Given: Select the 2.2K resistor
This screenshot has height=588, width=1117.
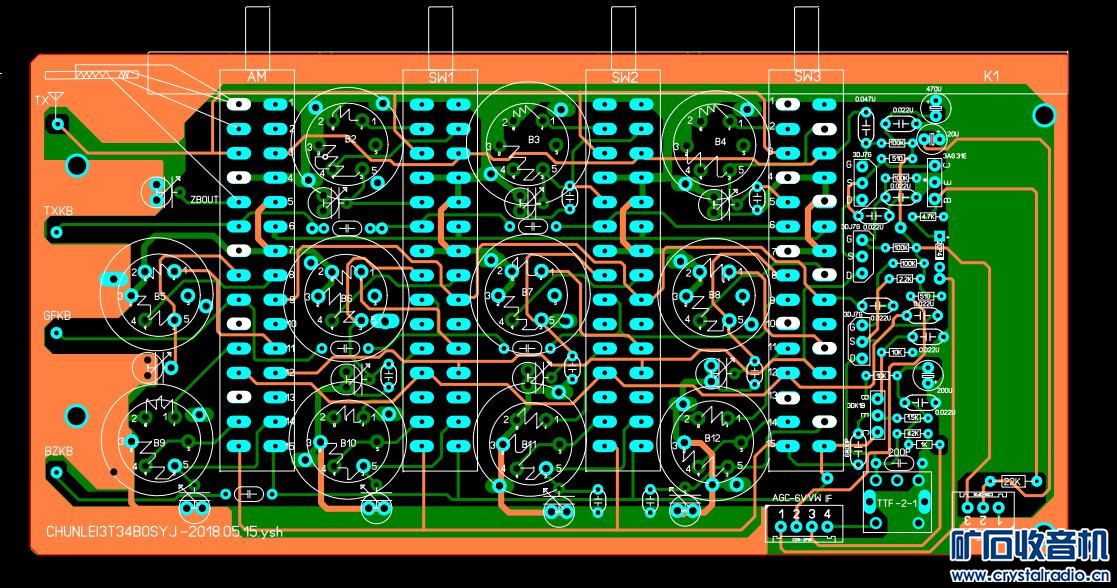Looking at the screenshot, I should (x=905, y=279).
